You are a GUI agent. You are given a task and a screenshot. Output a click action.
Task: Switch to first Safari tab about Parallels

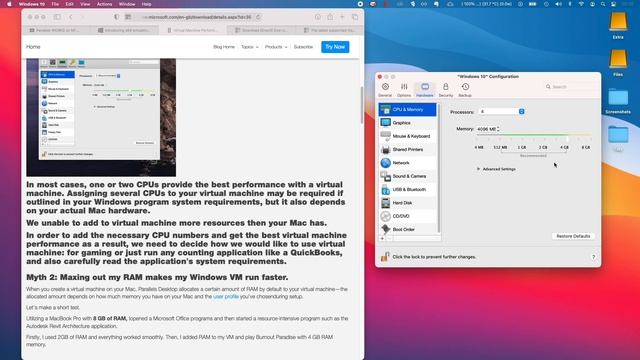coord(56,30)
